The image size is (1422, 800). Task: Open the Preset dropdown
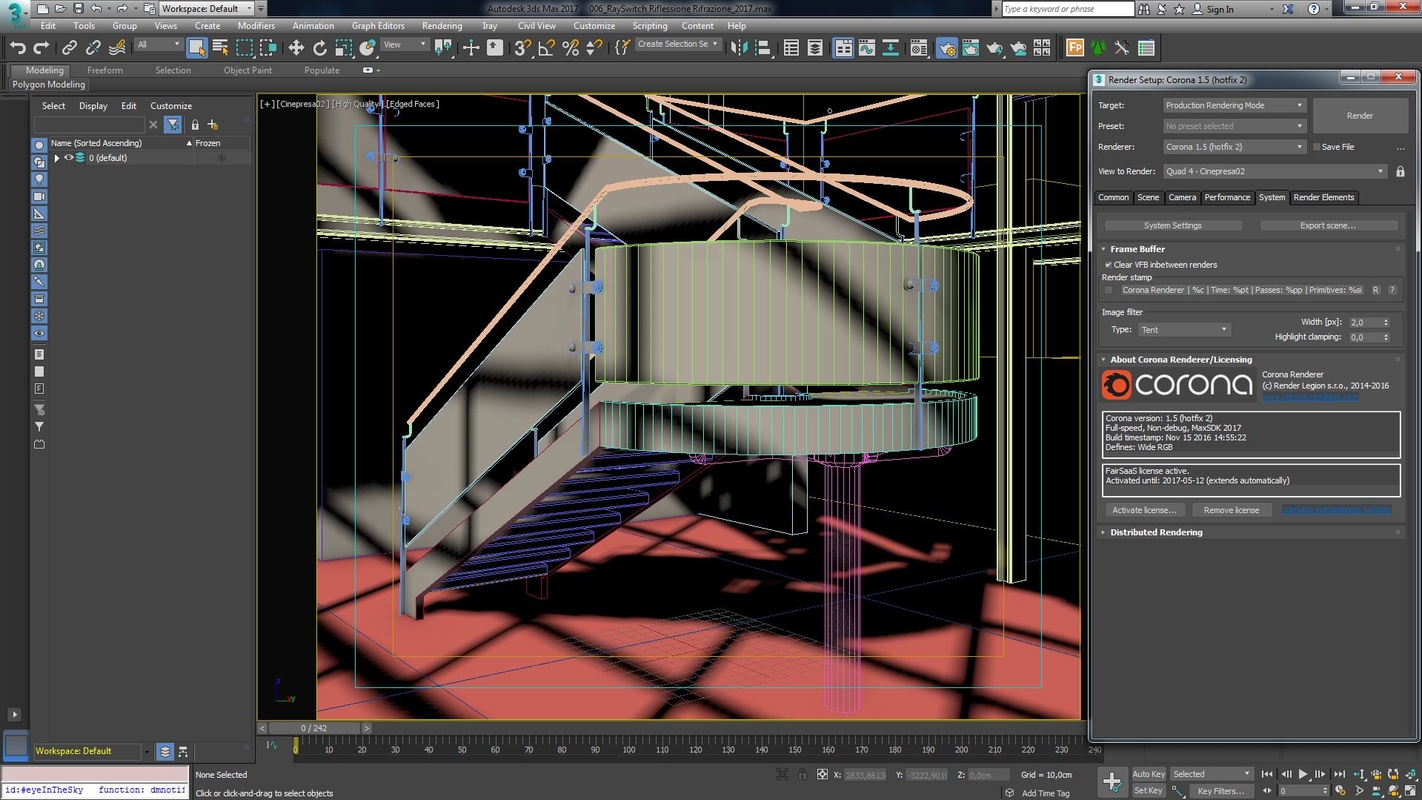[1235, 126]
